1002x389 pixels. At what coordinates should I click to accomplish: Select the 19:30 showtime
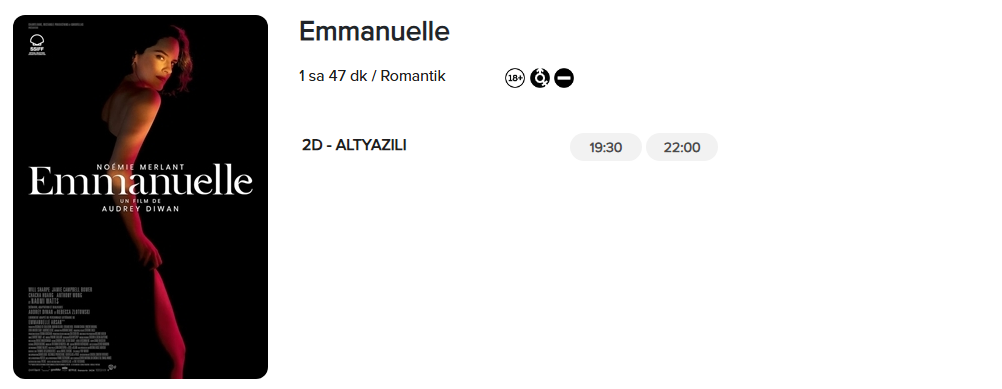(x=605, y=148)
